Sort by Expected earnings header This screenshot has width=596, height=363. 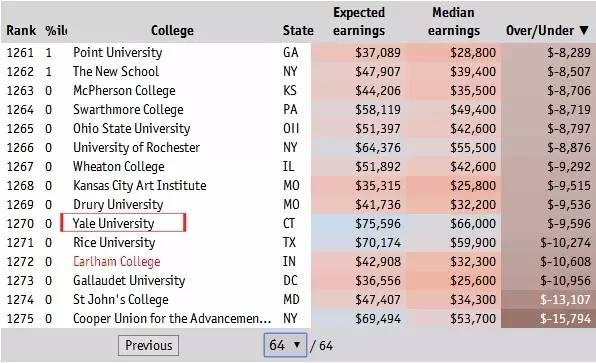[x=359, y=22]
